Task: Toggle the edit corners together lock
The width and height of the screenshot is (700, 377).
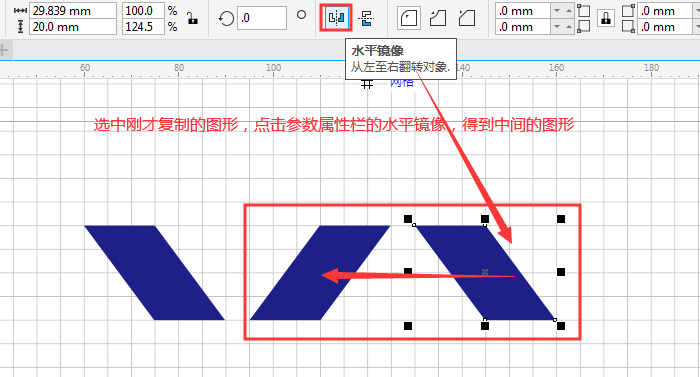Action: [x=606, y=18]
